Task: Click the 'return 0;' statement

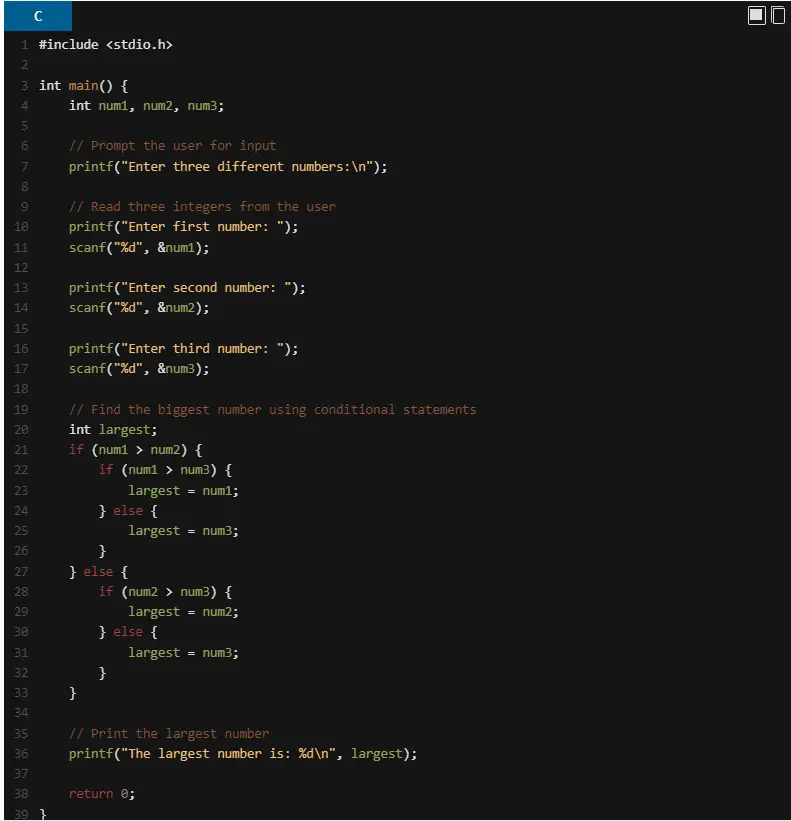Action: pos(102,794)
